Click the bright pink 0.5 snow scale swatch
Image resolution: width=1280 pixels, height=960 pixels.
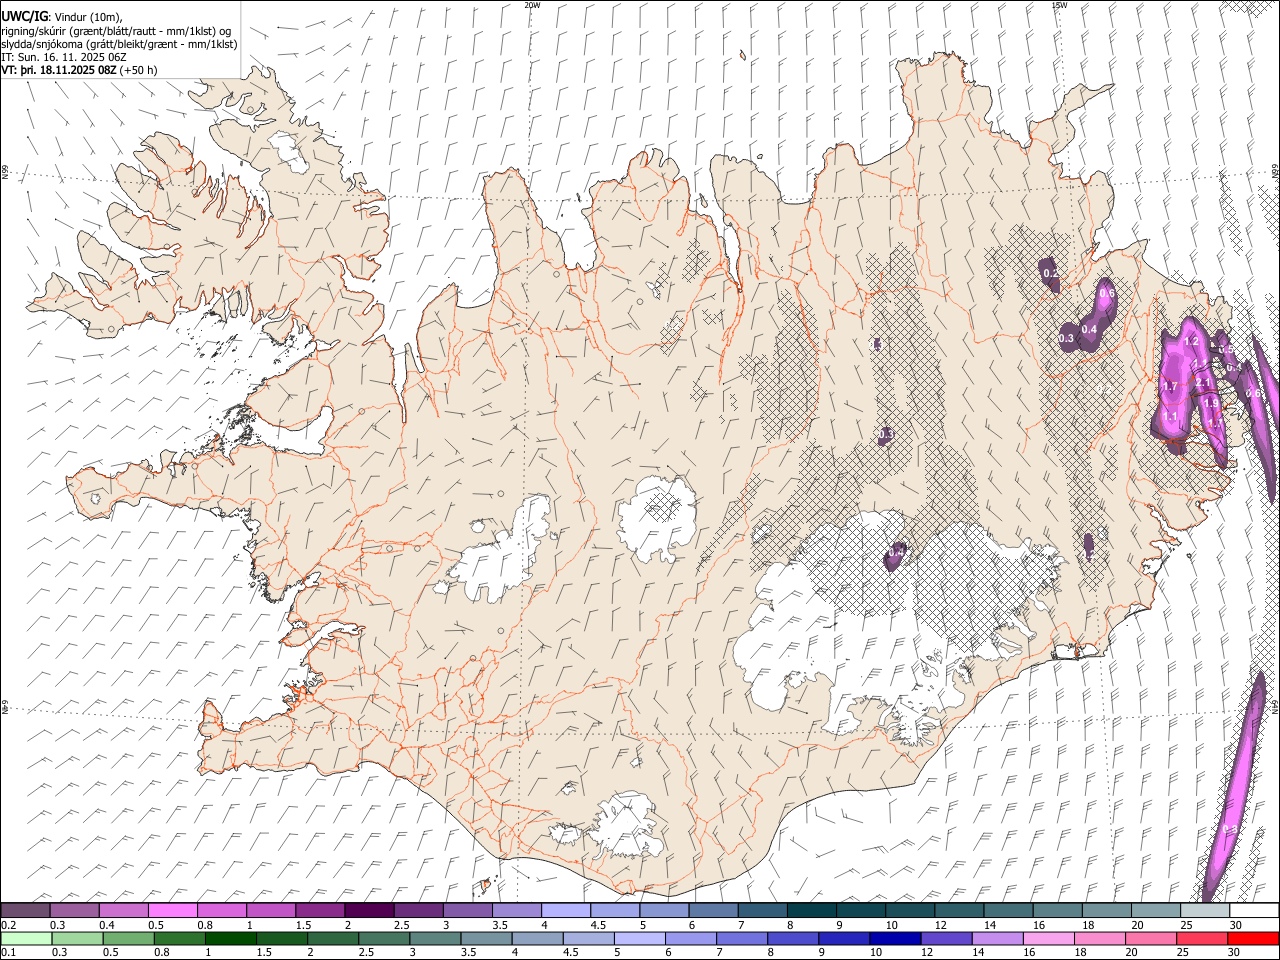[172, 910]
